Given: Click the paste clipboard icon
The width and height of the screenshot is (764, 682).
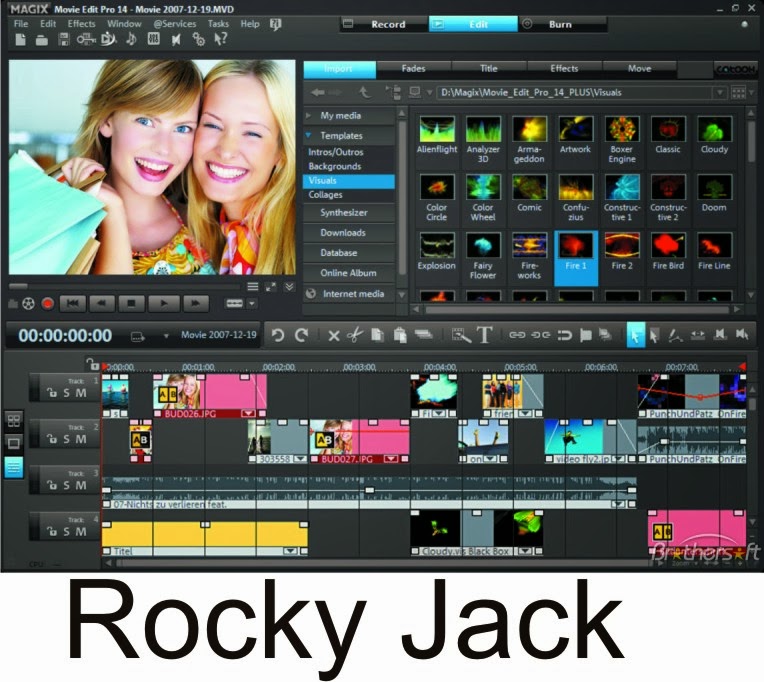Looking at the screenshot, I should 400,335.
